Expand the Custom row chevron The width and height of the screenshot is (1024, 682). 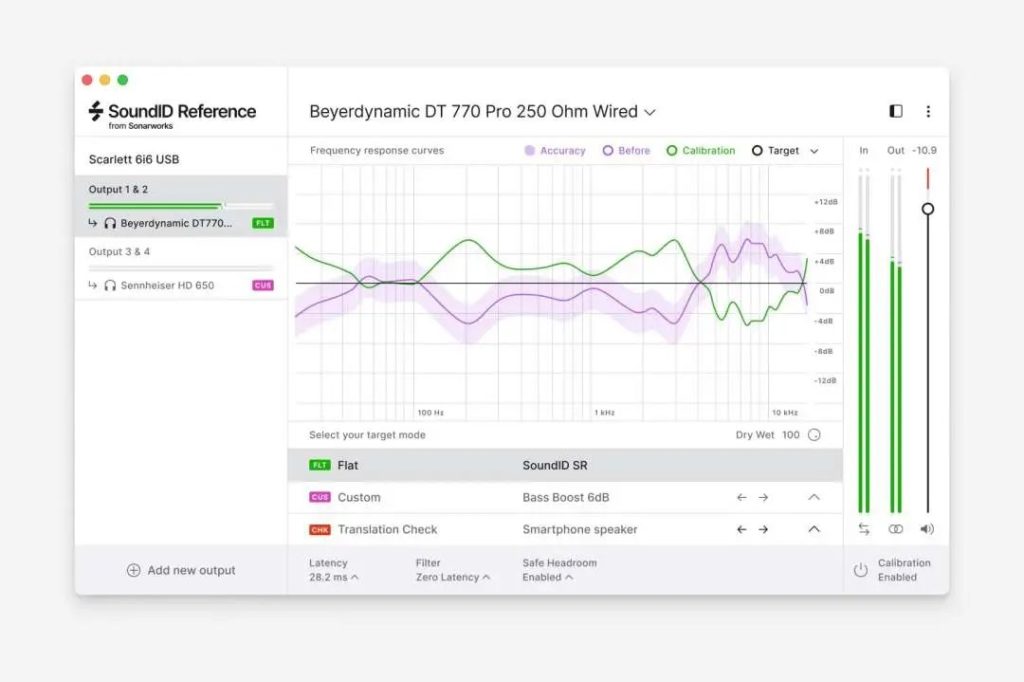coord(814,497)
